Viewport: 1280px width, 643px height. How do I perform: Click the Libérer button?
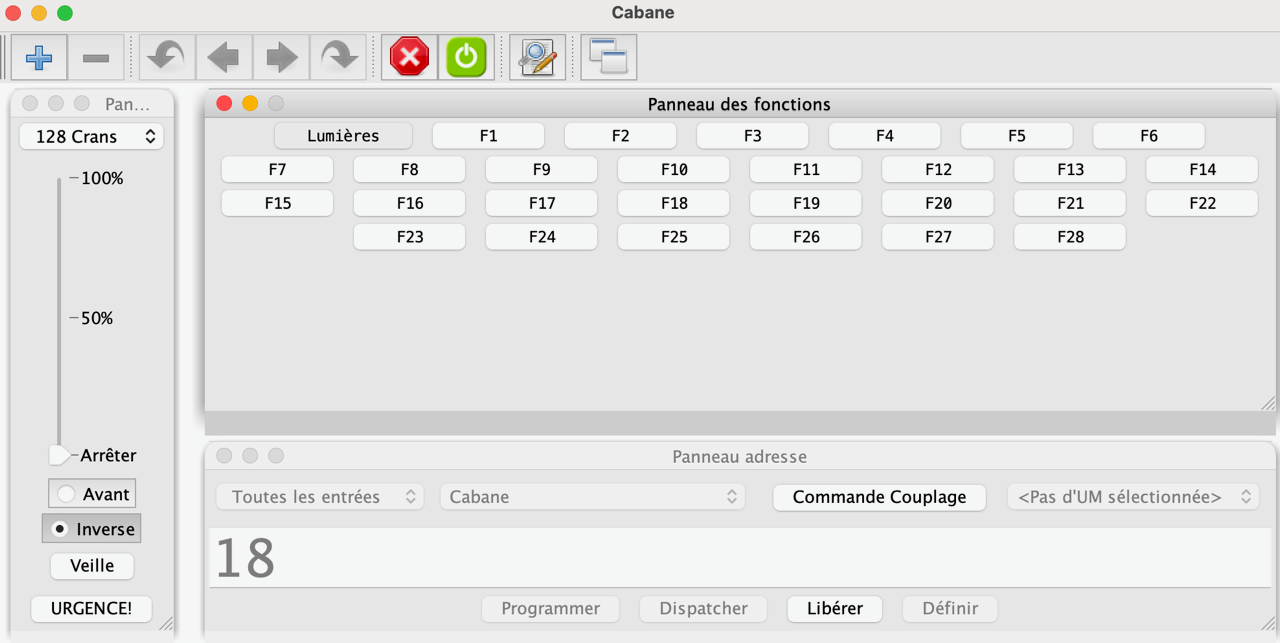tap(835, 608)
